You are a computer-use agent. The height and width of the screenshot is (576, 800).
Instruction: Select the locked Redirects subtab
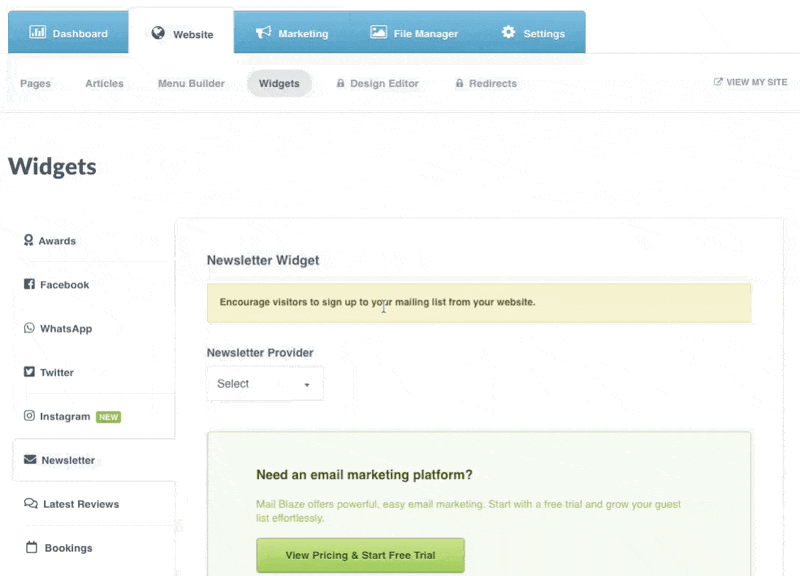(486, 83)
